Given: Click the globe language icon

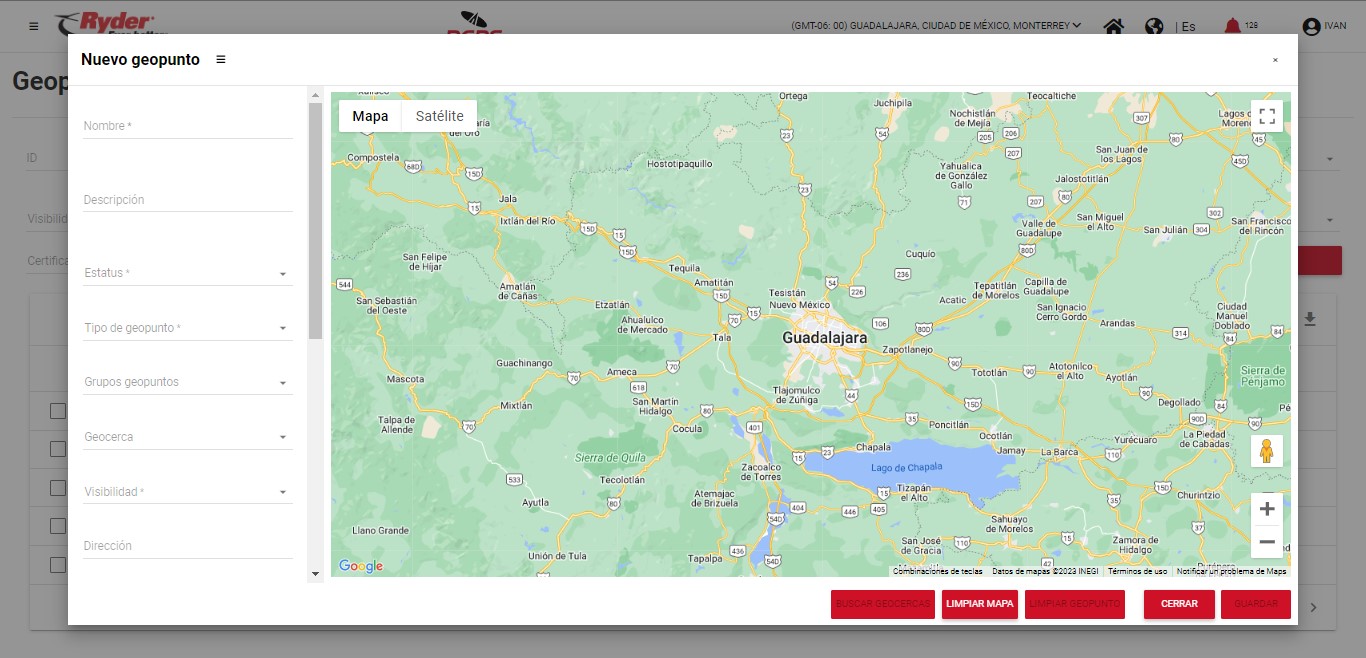Looking at the screenshot, I should [1154, 26].
